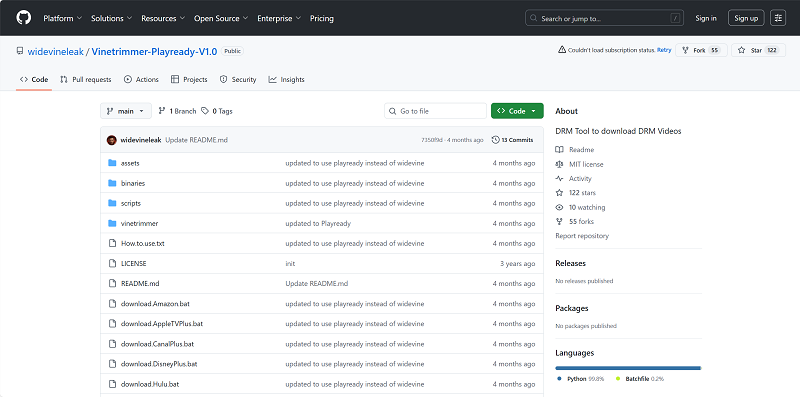Open the widevineleak owner profile link

click(55, 52)
